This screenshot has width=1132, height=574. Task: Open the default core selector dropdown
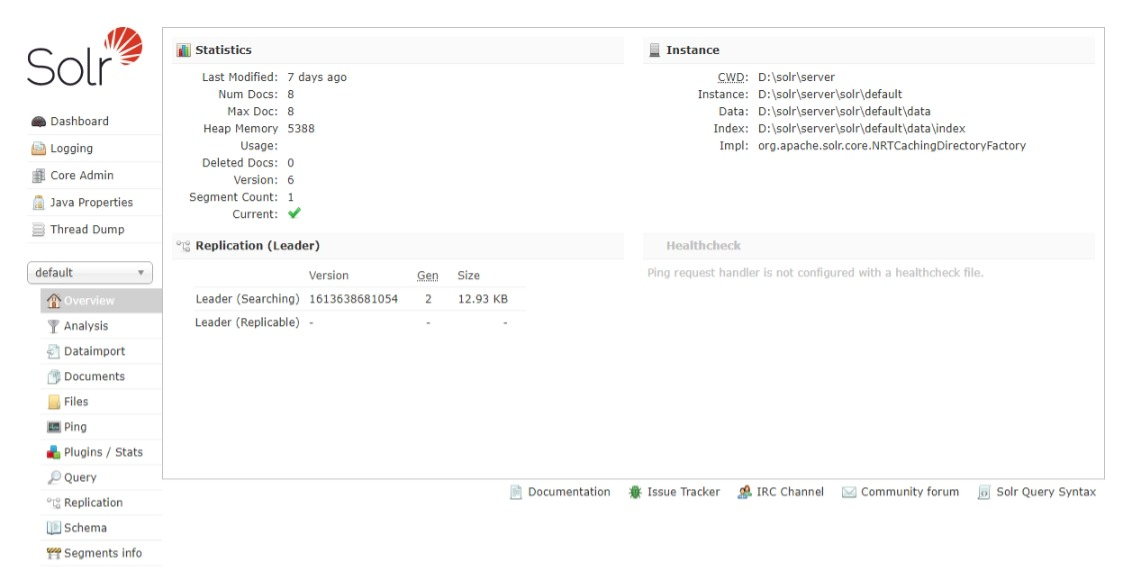click(x=90, y=273)
